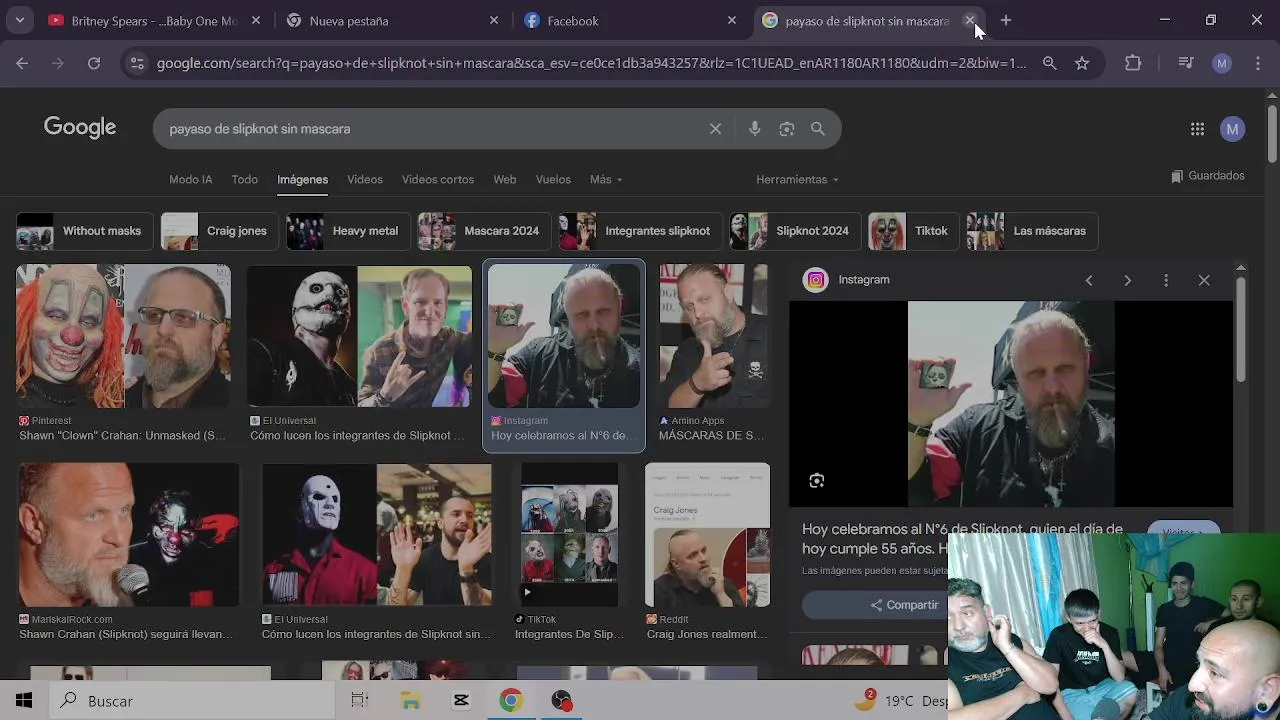
Task: Submit search with magnifier icon
Action: (818, 129)
